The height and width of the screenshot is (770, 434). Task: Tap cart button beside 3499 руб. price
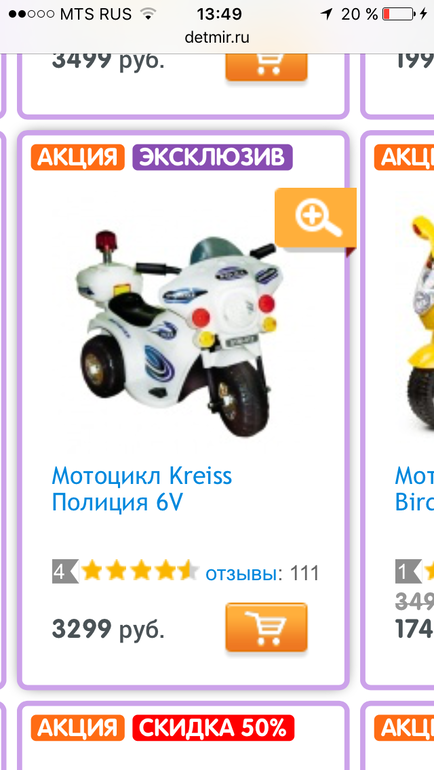click(266, 67)
